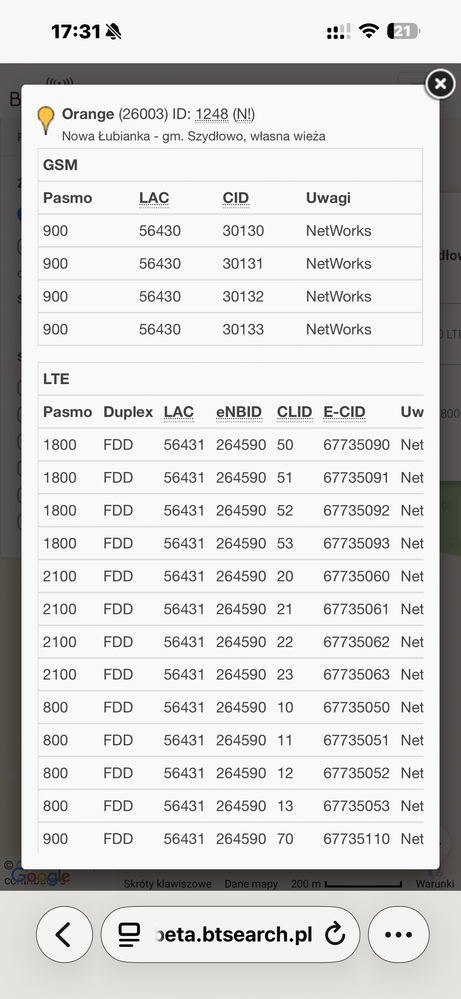
Task: Tap the beta.btsearch.pl address field
Action: pyautogui.click(x=230, y=934)
